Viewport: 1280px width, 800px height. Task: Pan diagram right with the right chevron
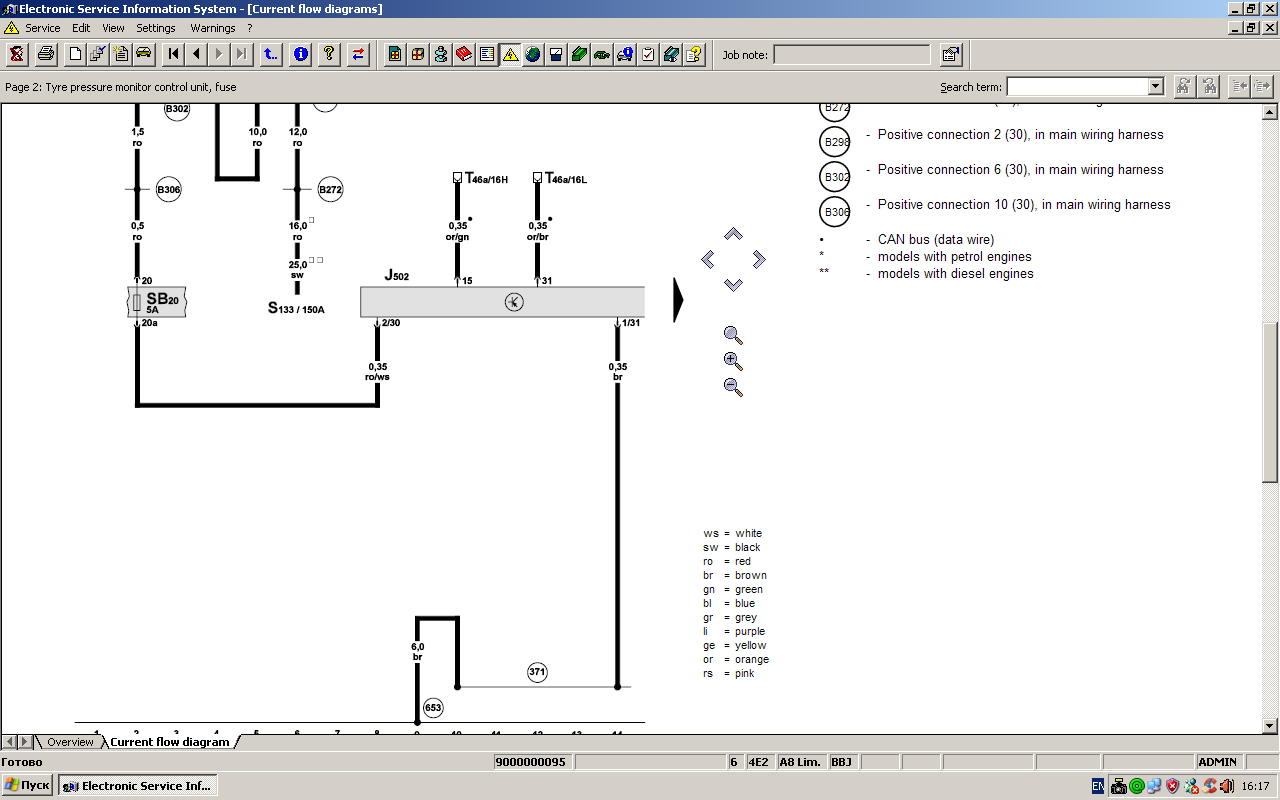point(759,259)
